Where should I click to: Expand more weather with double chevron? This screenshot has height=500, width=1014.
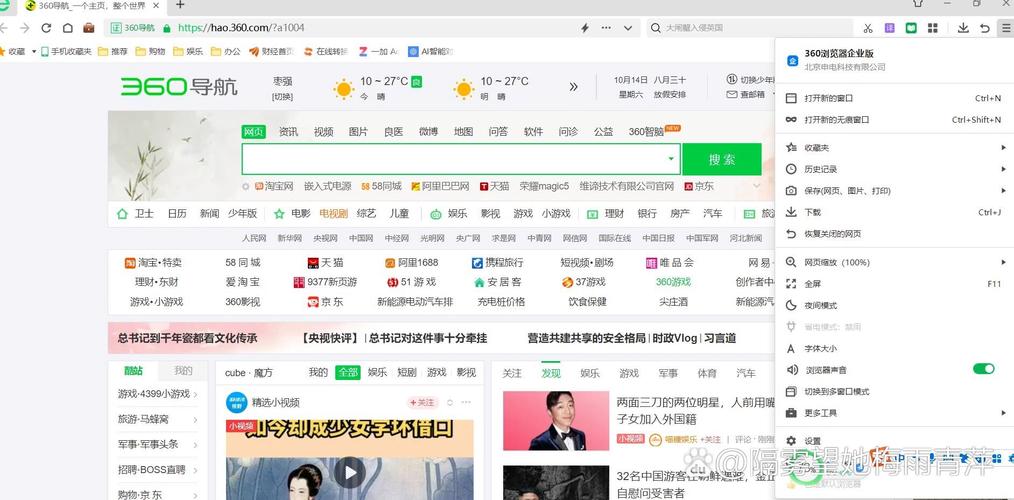pyautogui.click(x=573, y=87)
